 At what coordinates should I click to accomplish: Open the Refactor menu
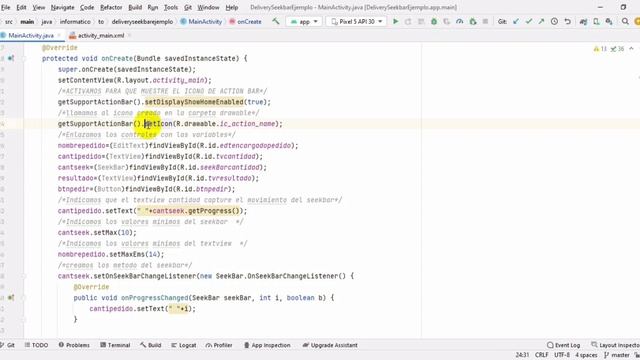(111, 7)
